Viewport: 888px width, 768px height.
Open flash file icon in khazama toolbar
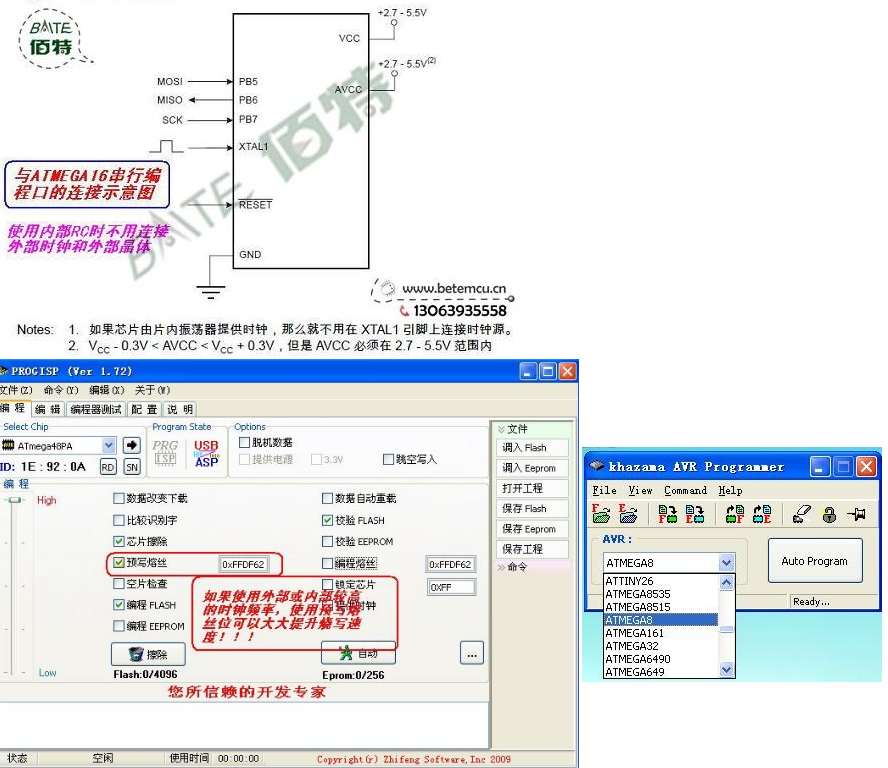(601, 513)
